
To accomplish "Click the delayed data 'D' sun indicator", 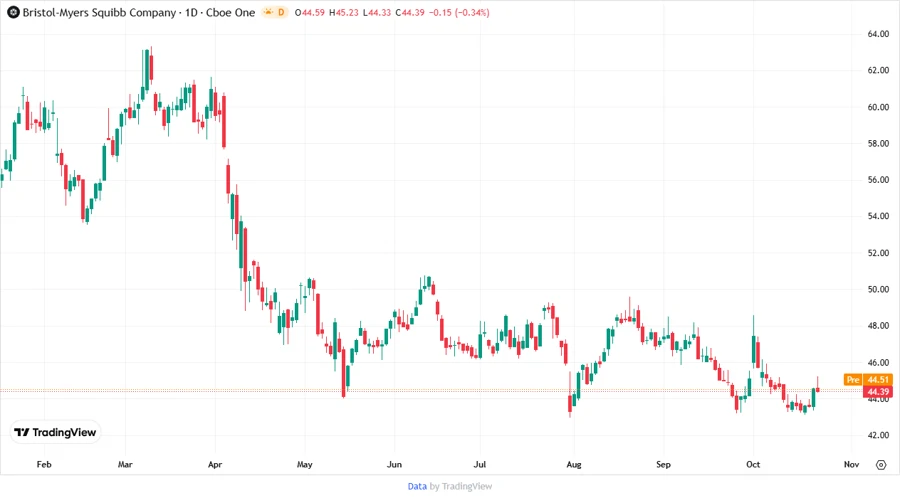I will (274, 12).
